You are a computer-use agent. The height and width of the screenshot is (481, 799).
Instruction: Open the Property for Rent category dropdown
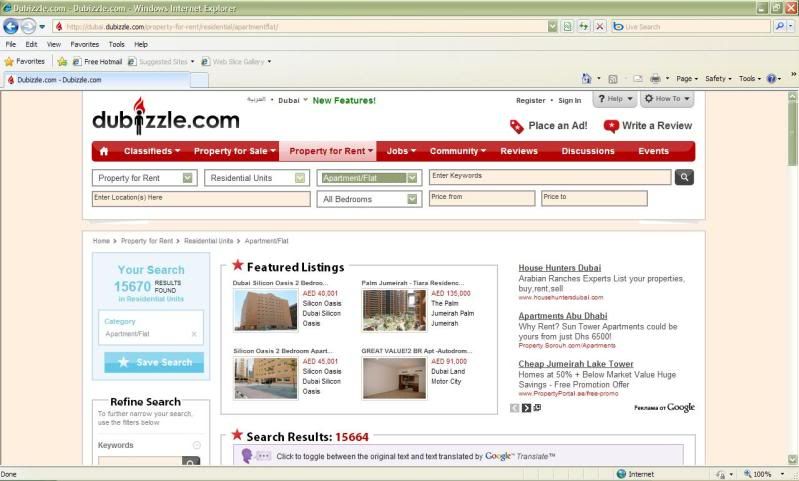[144, 178]
